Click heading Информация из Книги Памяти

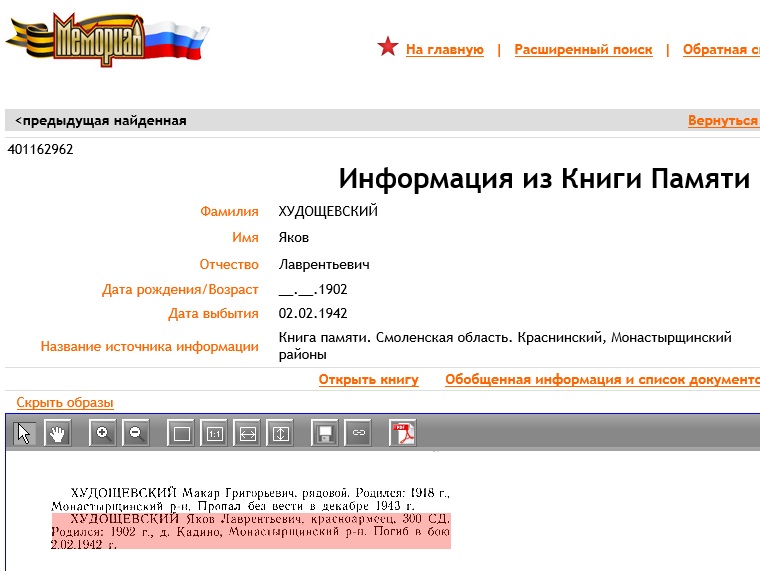[544, 178]
